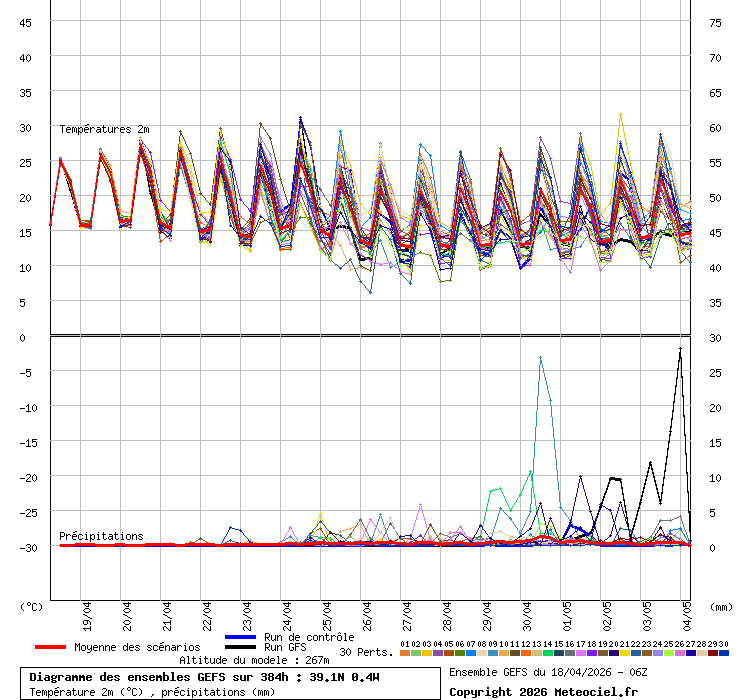
Task: Select perturbation 30 blue legend swatch
Action: [724, 653]
